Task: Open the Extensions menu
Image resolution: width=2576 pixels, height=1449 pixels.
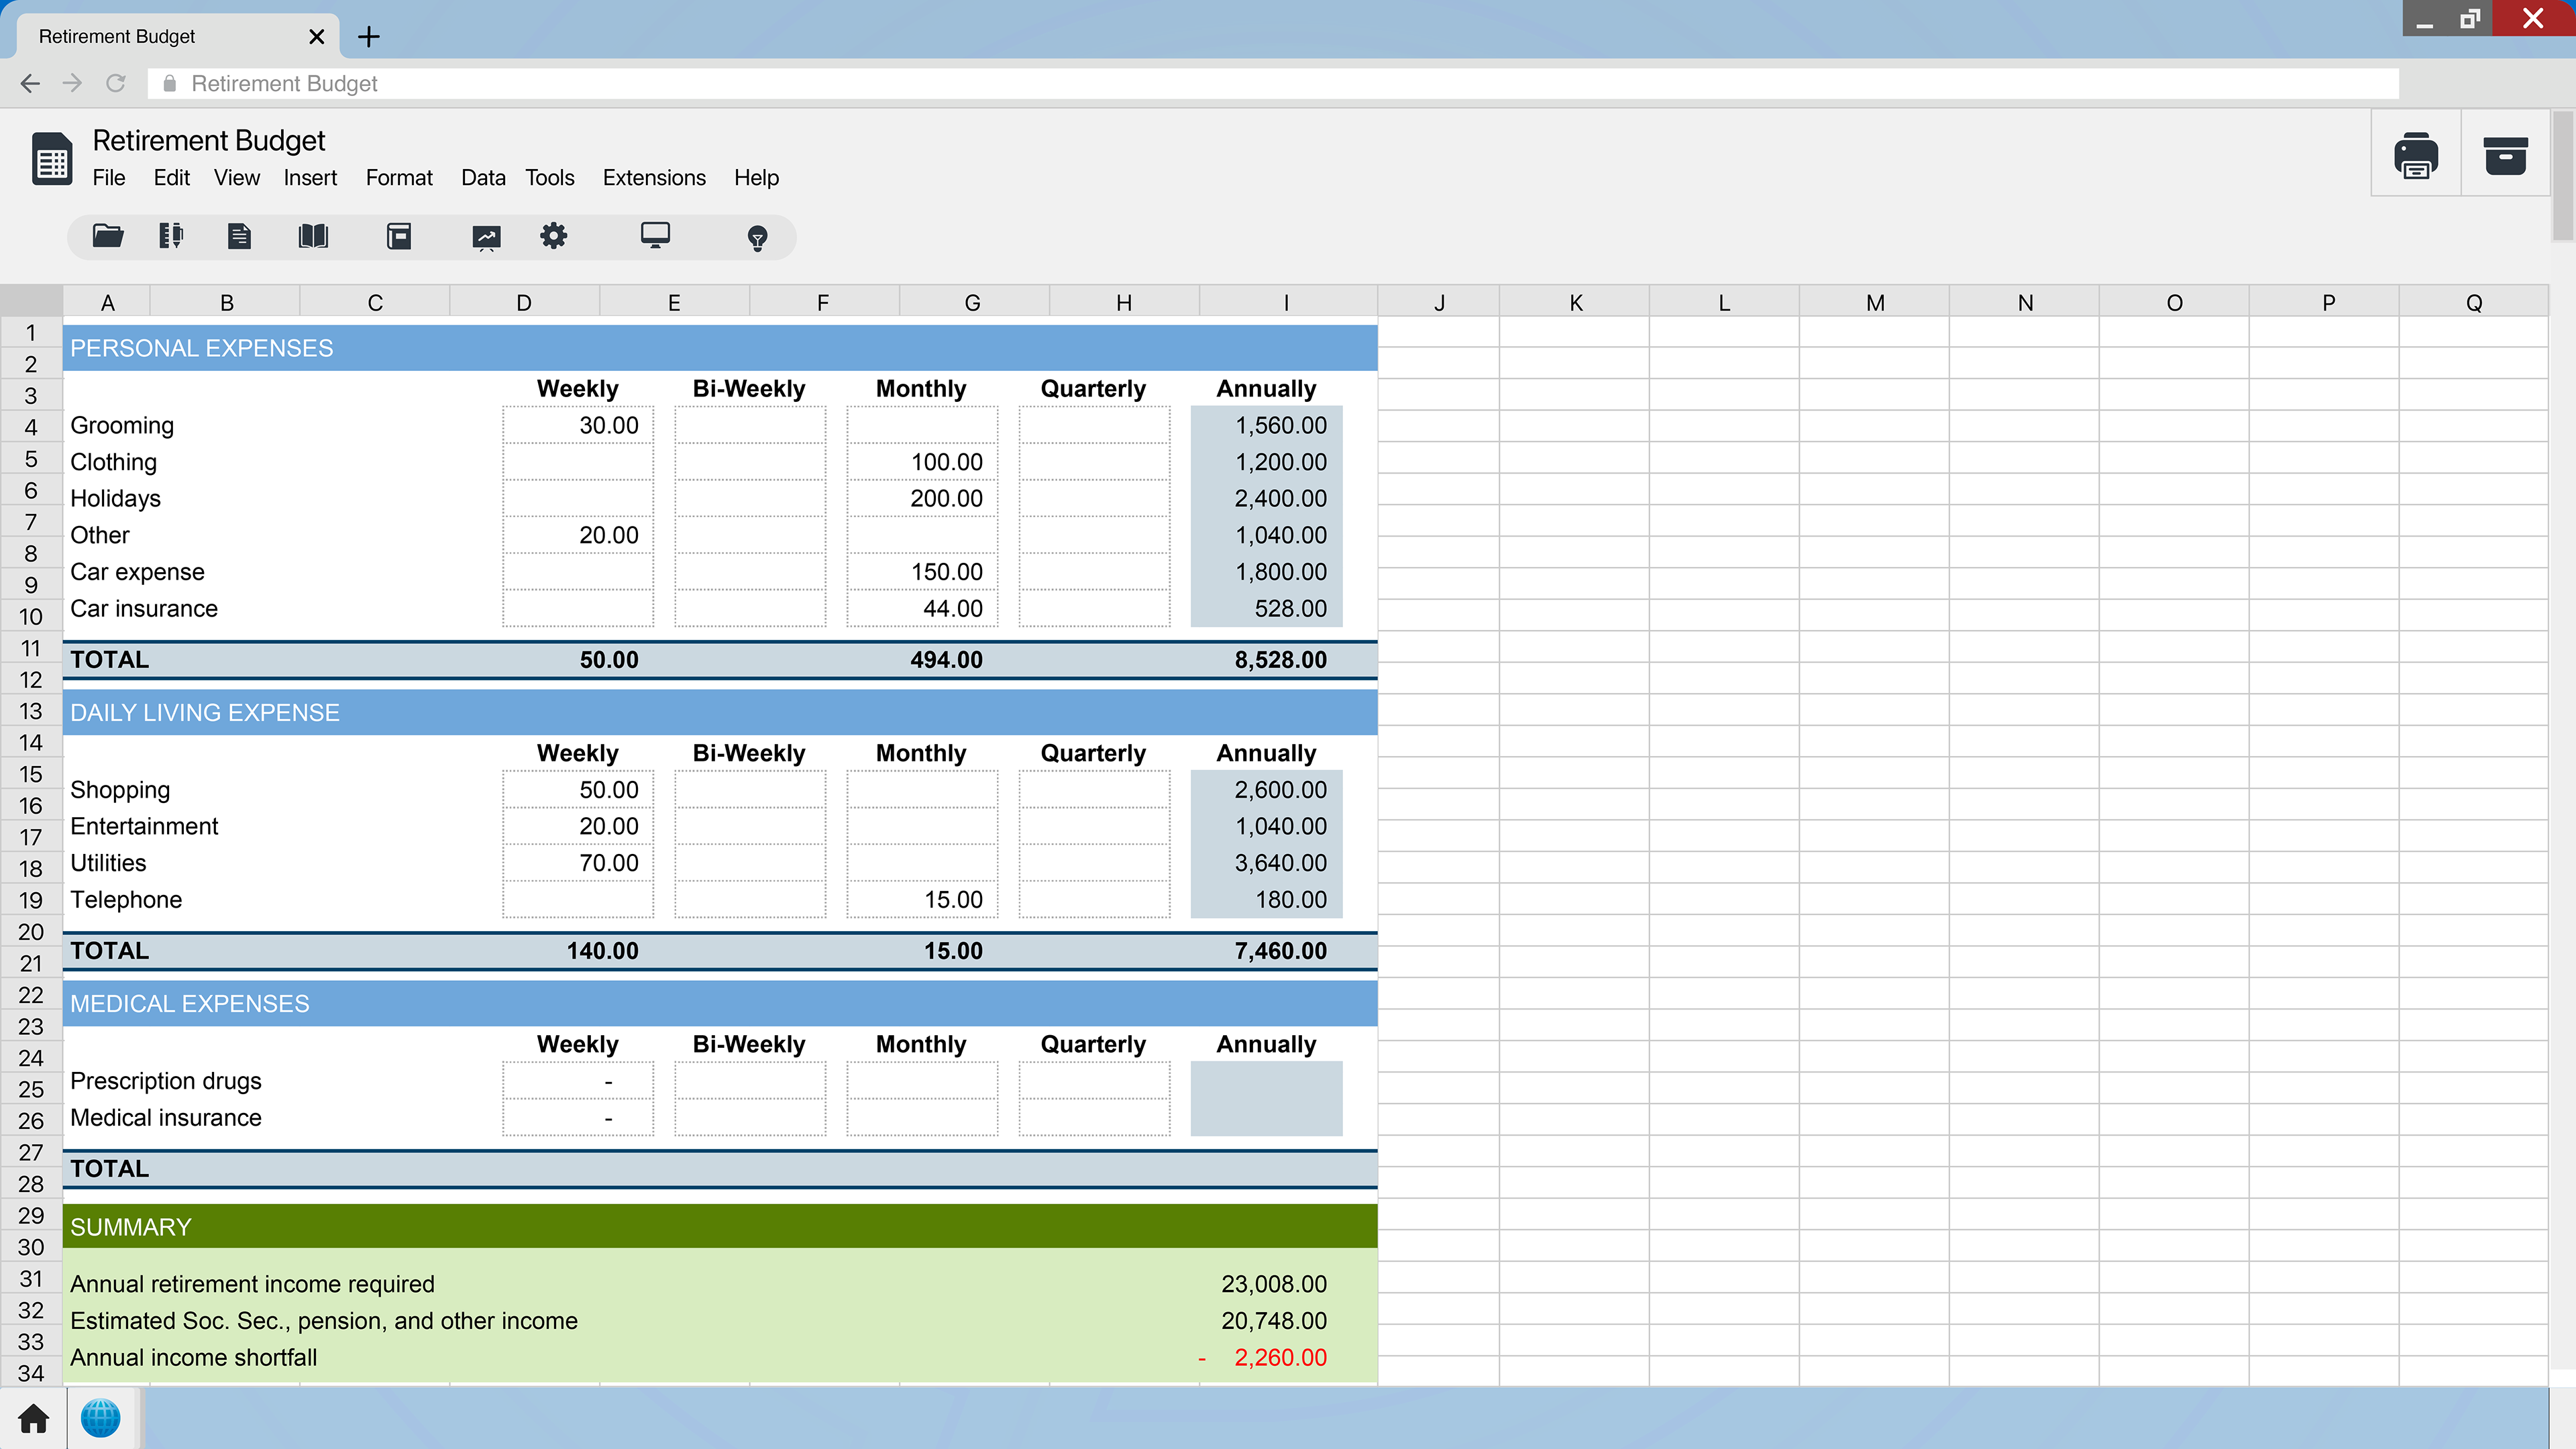Action: coord(654,178)
